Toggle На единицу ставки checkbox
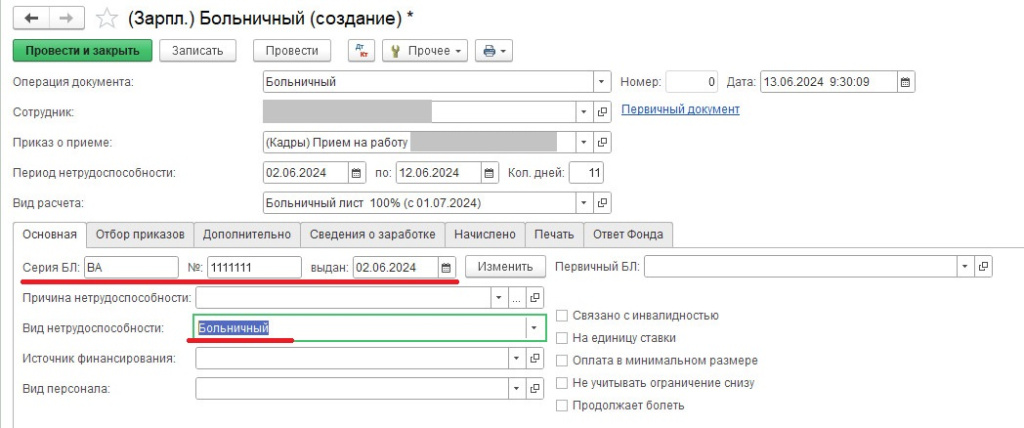This screenshot has width=1024, height=428. coord(562,338)
